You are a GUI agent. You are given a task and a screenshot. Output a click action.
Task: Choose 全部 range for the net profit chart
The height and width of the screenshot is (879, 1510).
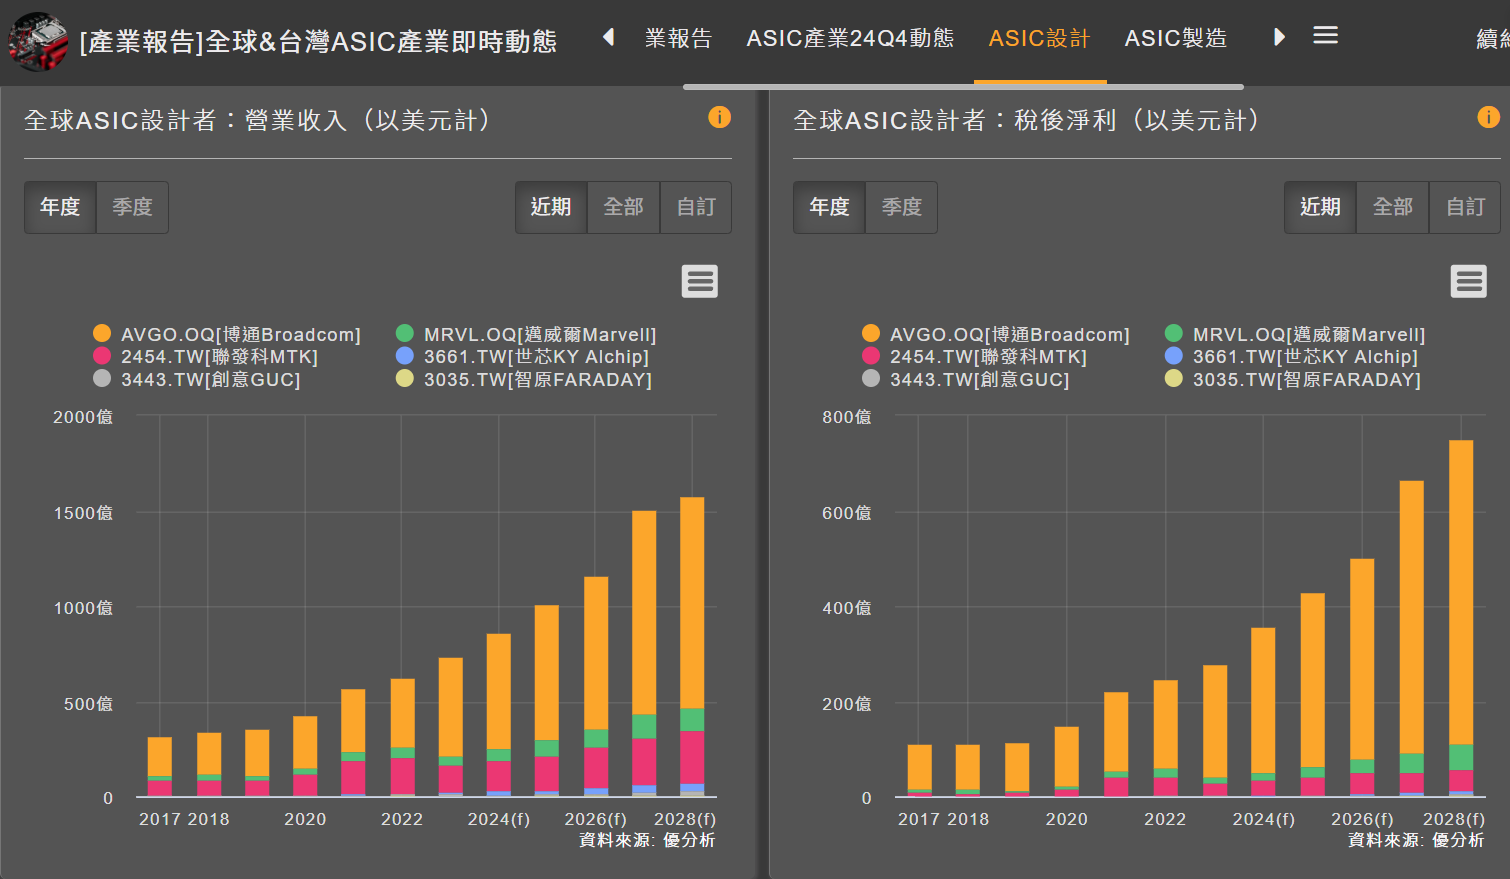(1392, 207)
